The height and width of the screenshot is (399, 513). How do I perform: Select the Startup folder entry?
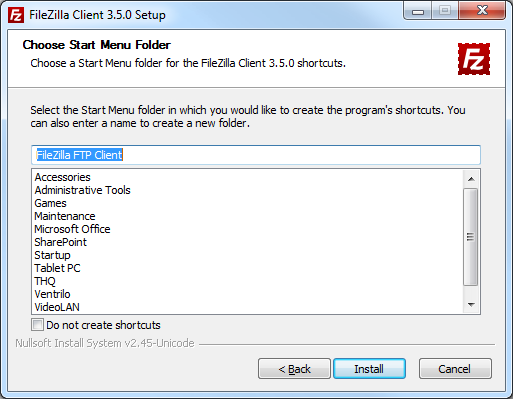click(x=52, y=255)
